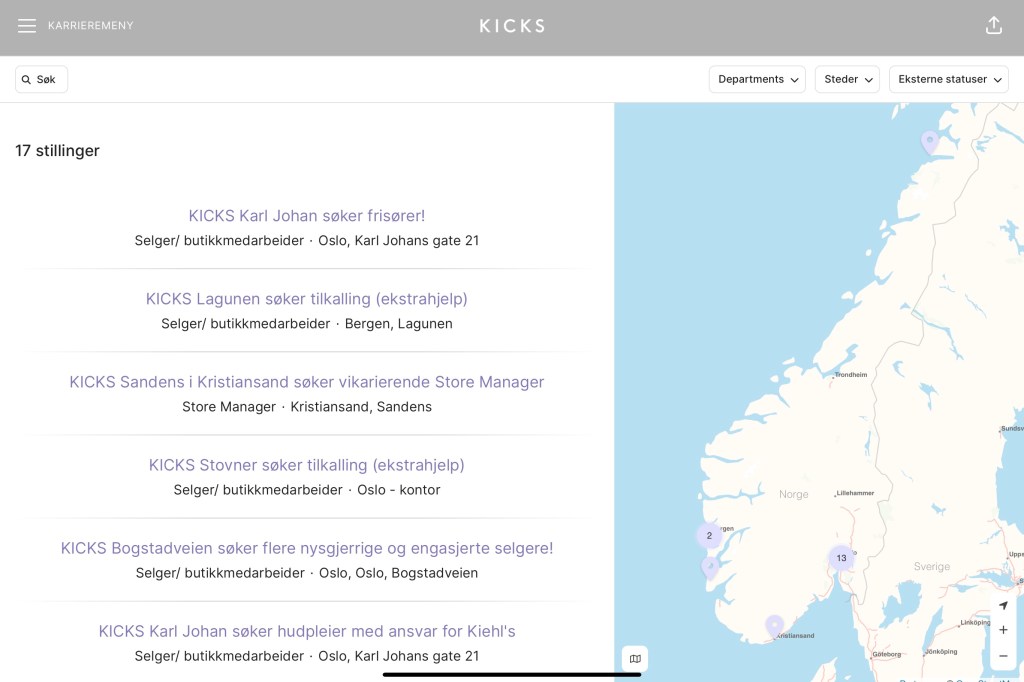Open the Steder filter dropdown
This screenshot has height=682, width=1024.
point(847,79)
